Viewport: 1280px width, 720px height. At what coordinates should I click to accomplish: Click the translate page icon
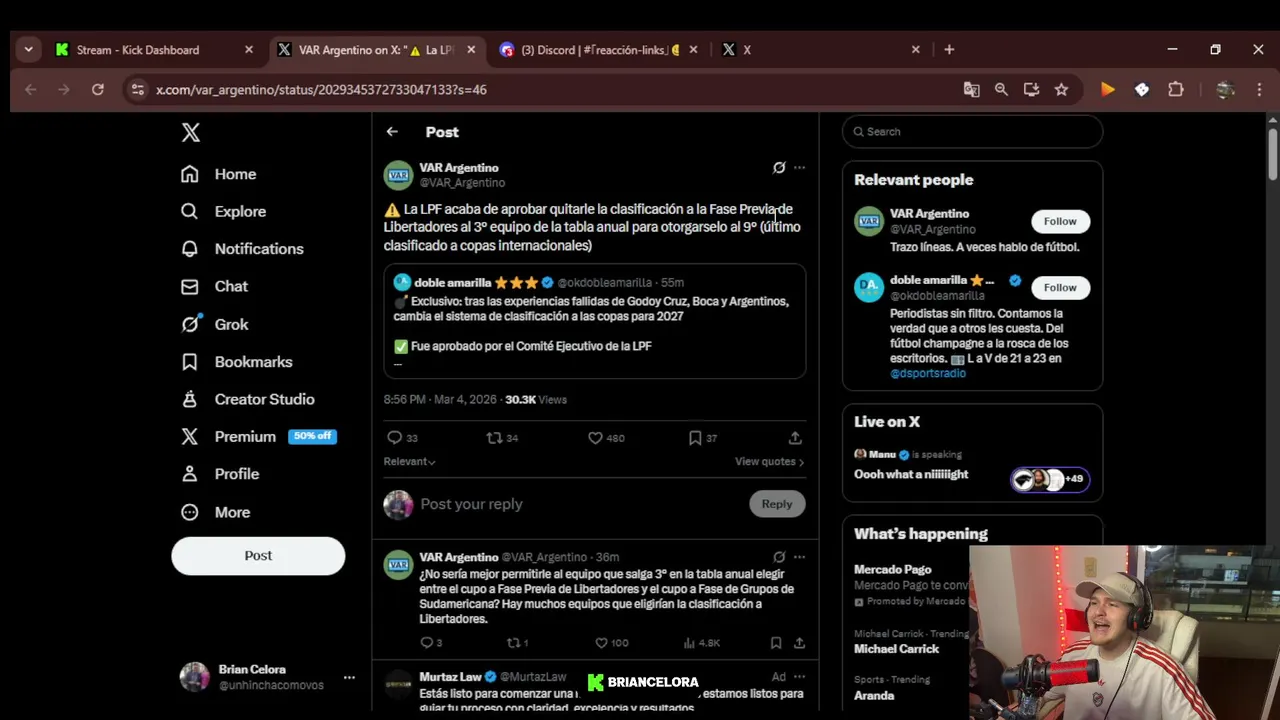point(971,90)
